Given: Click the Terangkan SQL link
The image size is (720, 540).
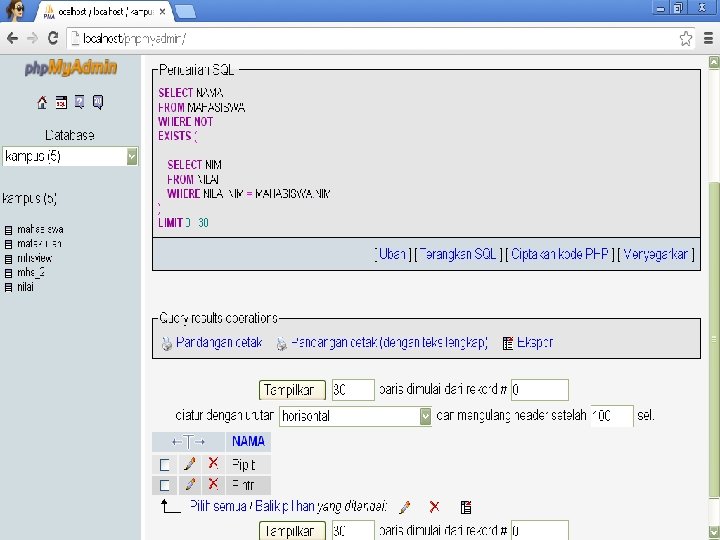Looking at the screenshot, I should [458, 254].
